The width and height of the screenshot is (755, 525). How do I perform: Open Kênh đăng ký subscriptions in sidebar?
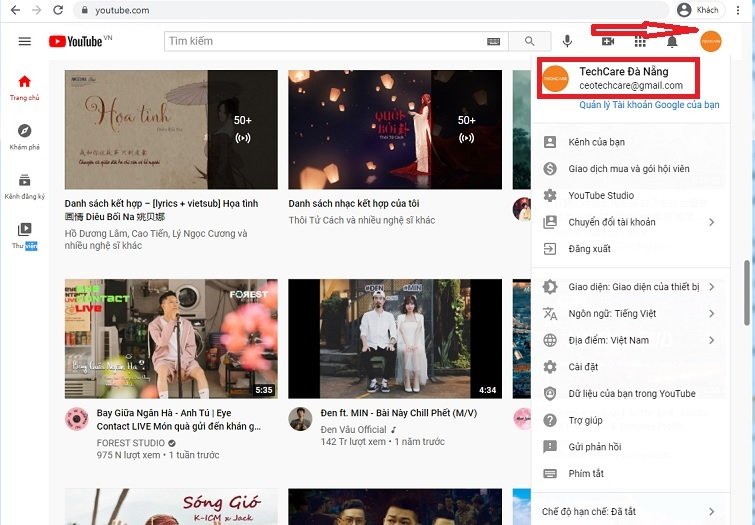pos(25,186)
